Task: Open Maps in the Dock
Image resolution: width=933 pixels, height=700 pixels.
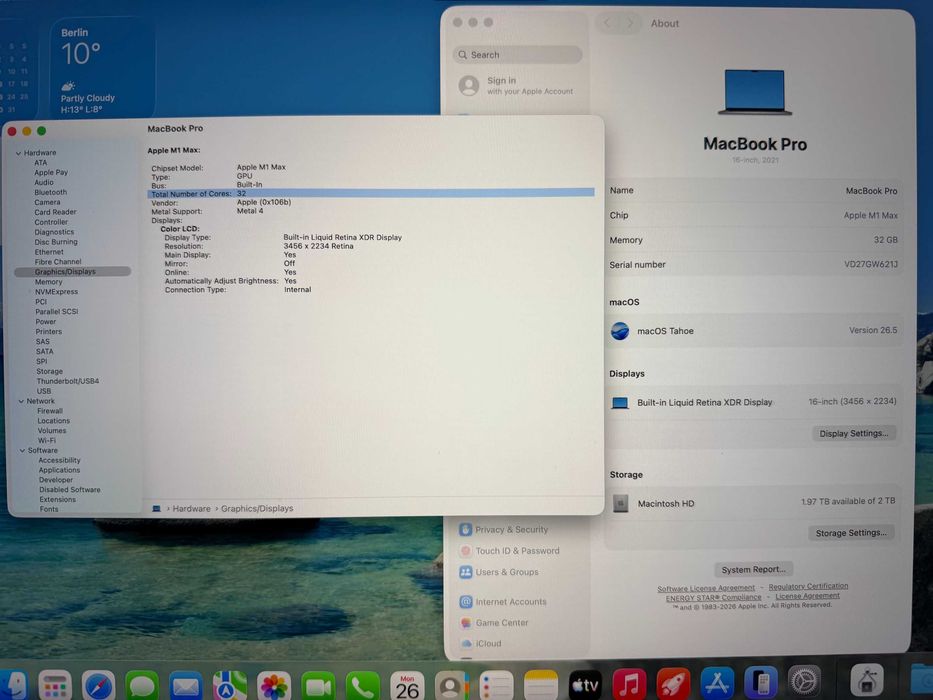Action: [x=230, y=685]
